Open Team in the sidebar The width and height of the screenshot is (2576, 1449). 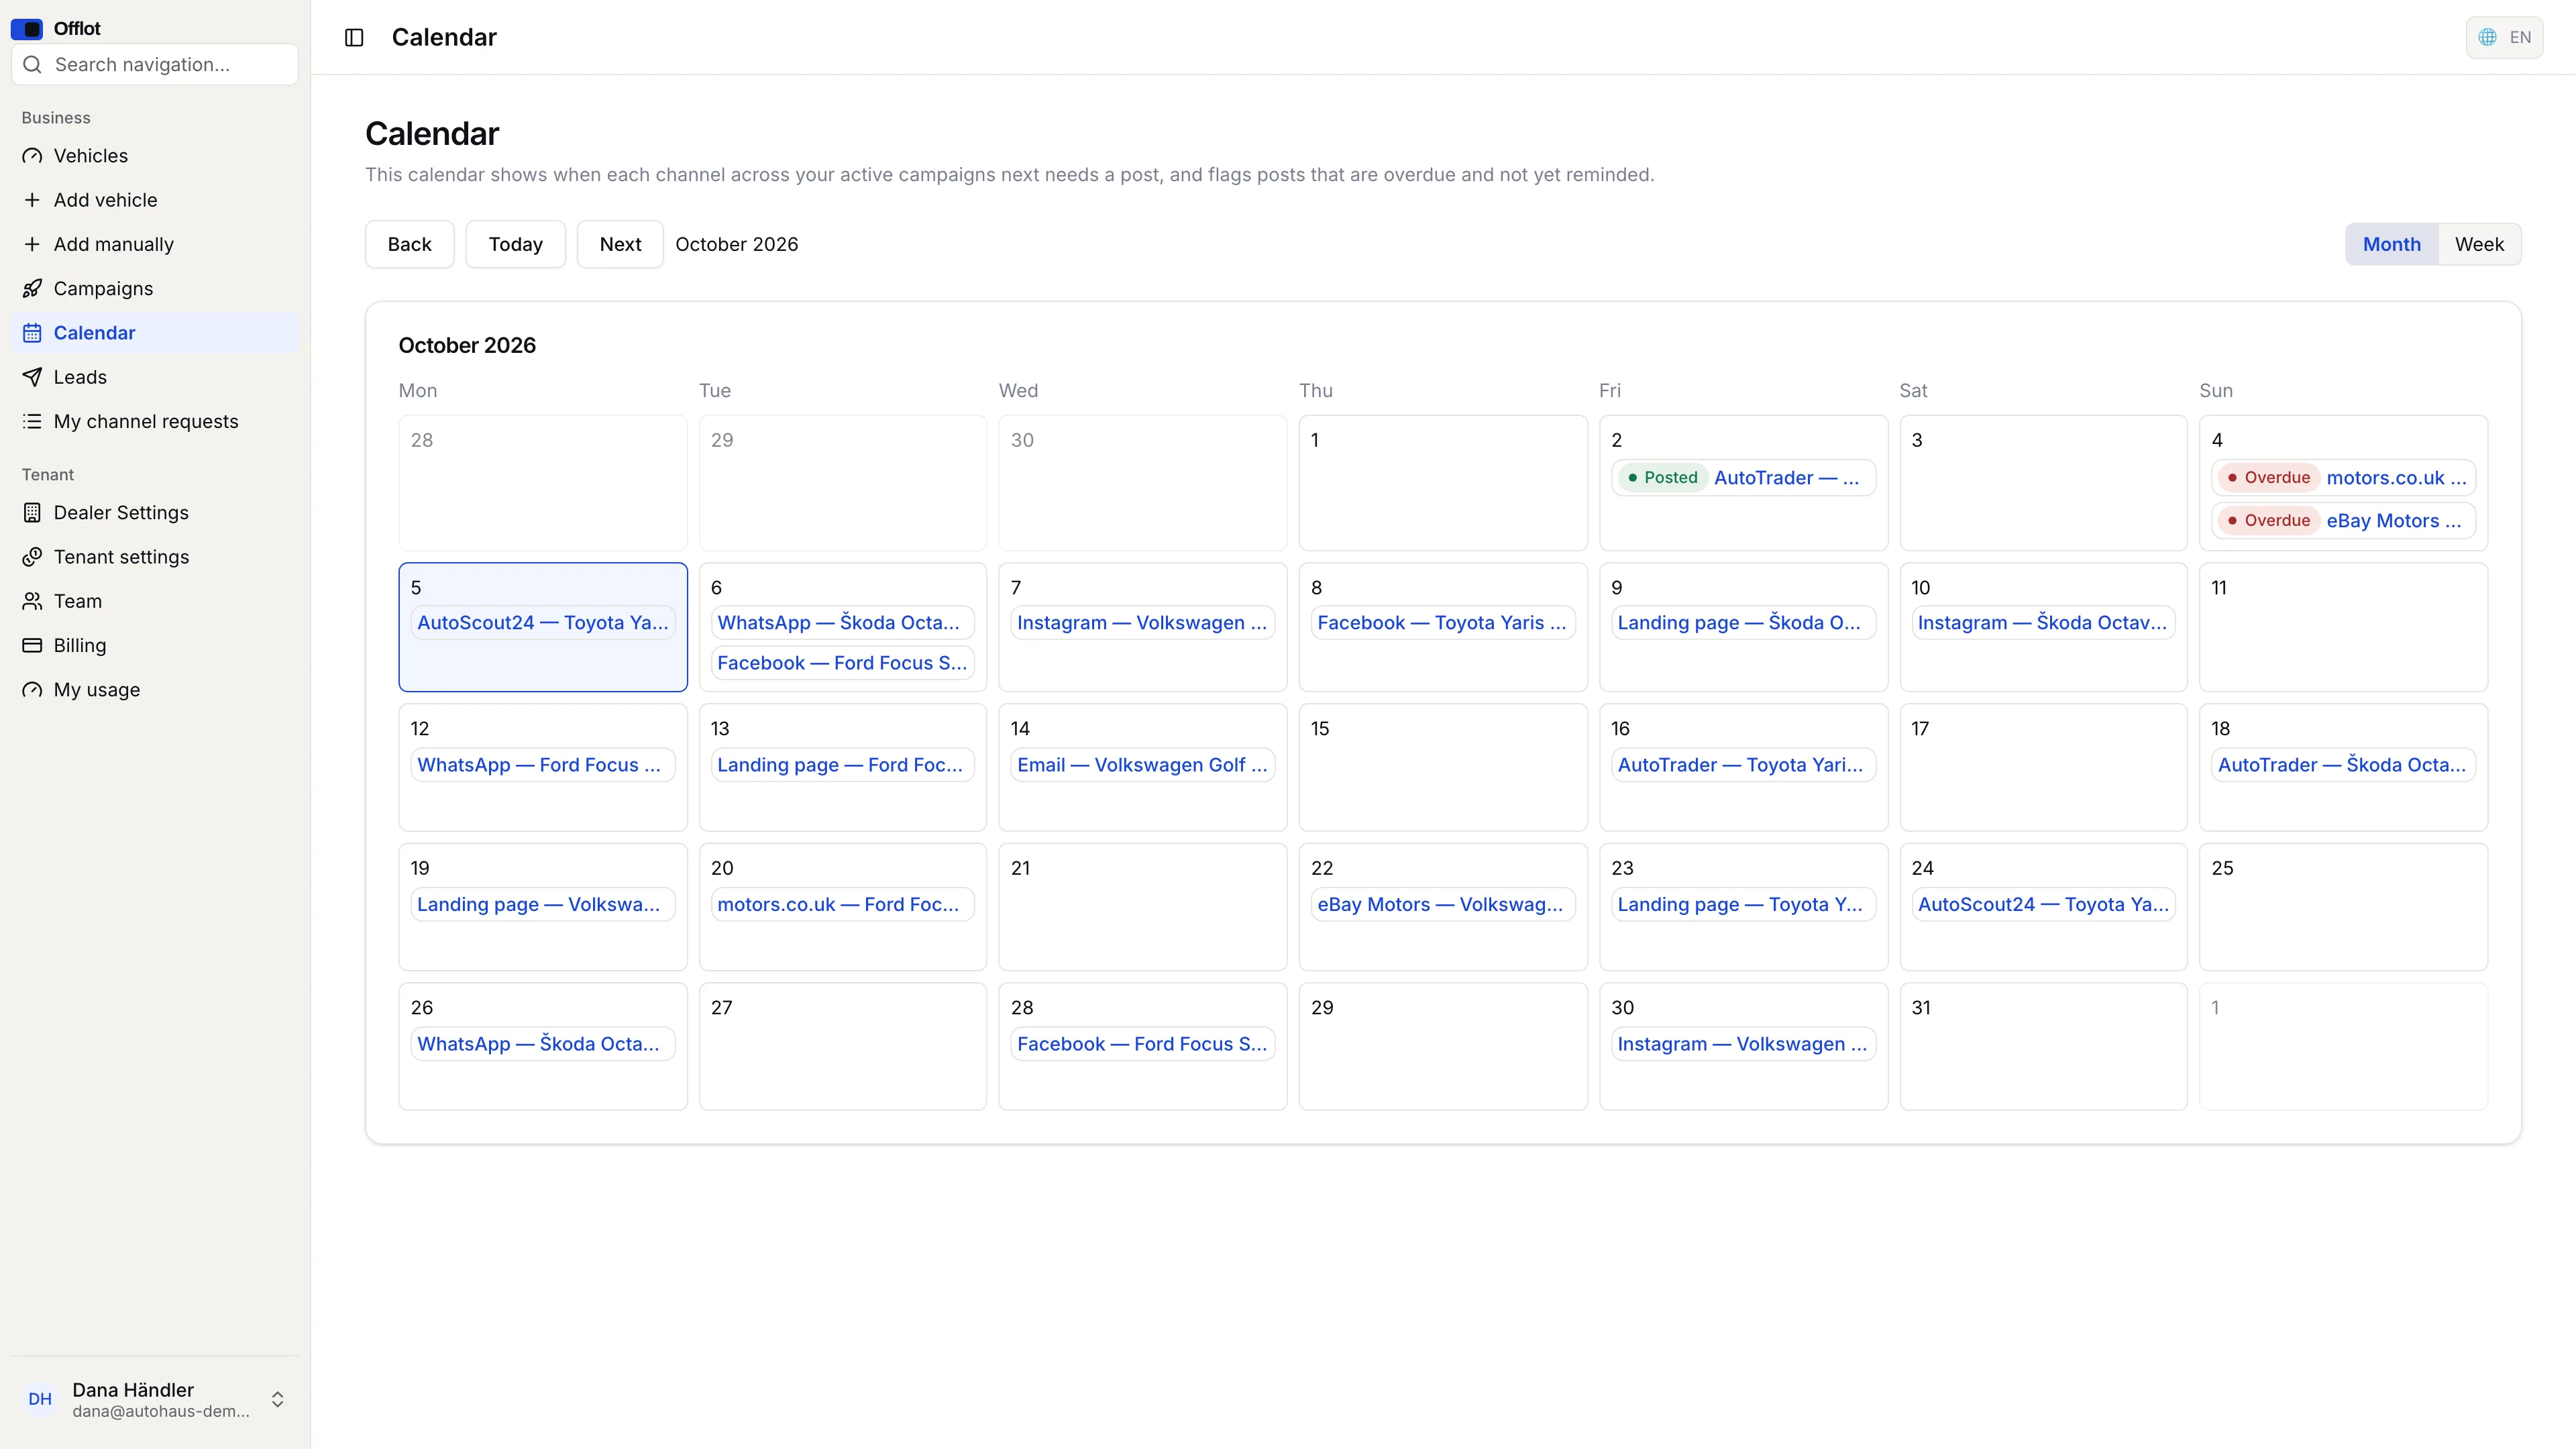(155, 601)
